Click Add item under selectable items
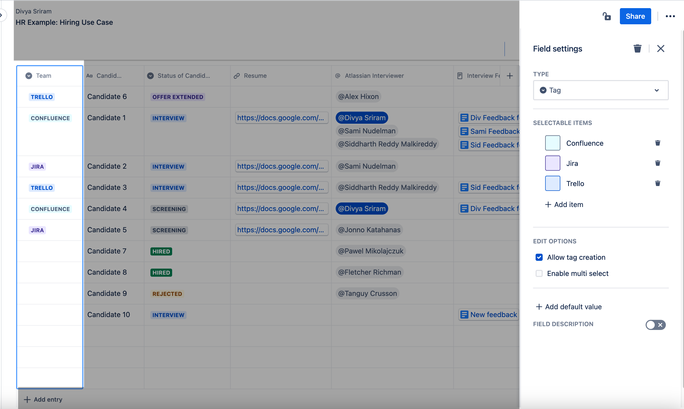 click(564, 204)
